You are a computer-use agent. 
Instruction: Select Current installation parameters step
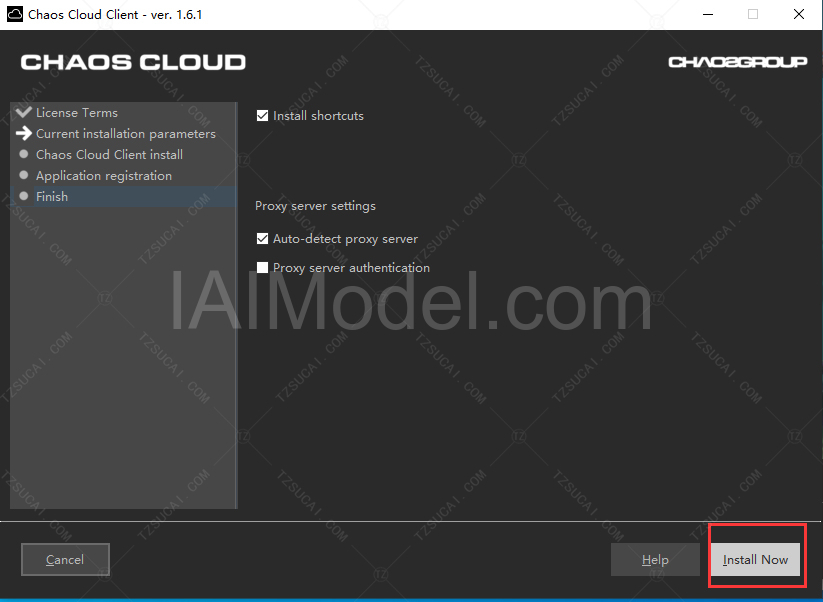126,134
